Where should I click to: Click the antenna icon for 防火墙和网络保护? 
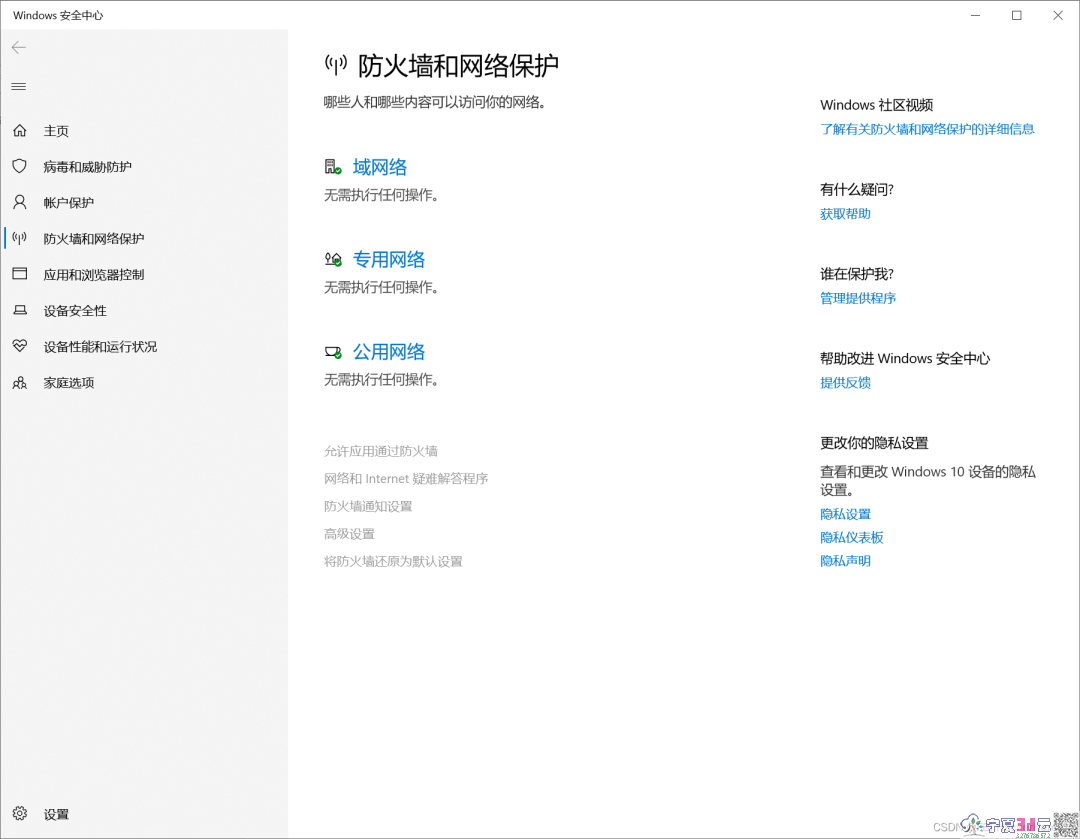coord(20,238)
